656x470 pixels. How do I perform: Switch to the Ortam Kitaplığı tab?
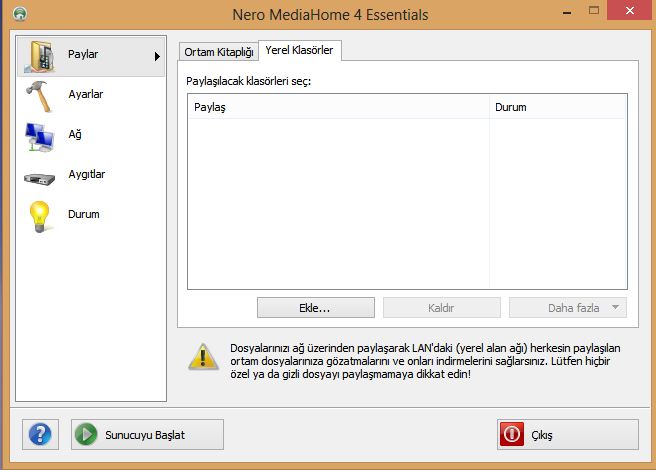220,51
